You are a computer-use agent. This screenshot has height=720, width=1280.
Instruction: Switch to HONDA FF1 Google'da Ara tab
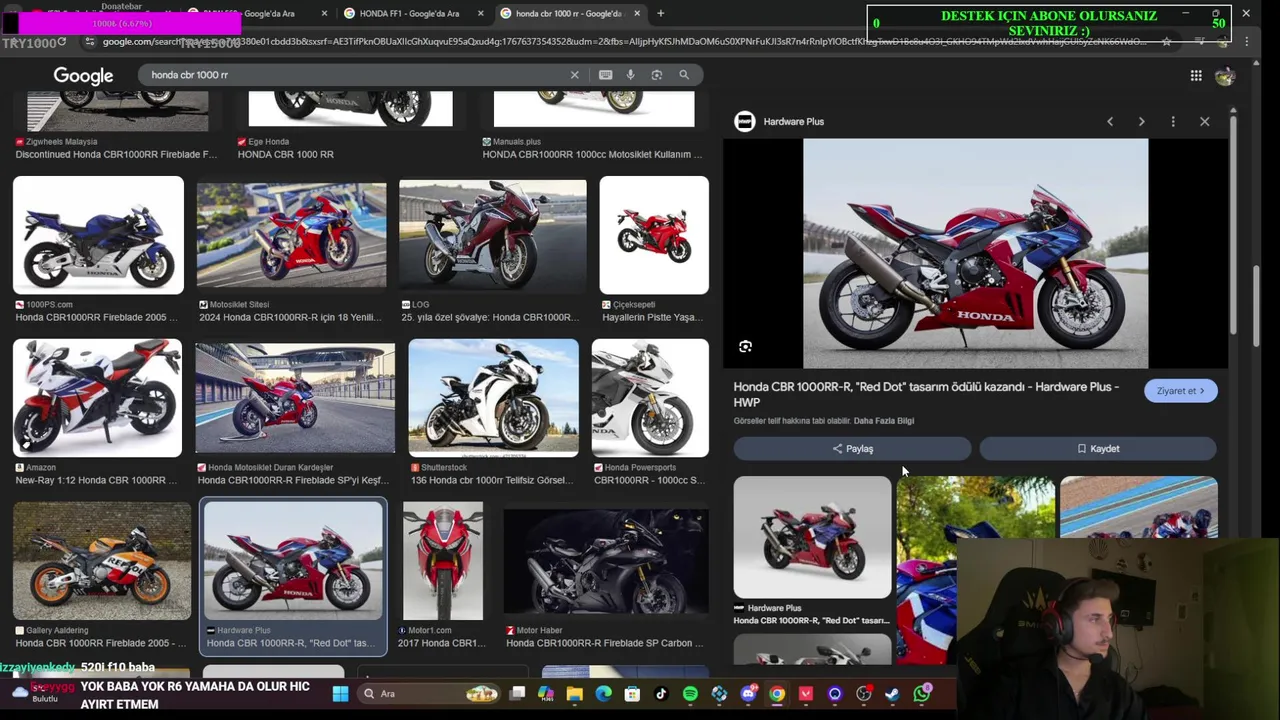(x=409, y=14)
